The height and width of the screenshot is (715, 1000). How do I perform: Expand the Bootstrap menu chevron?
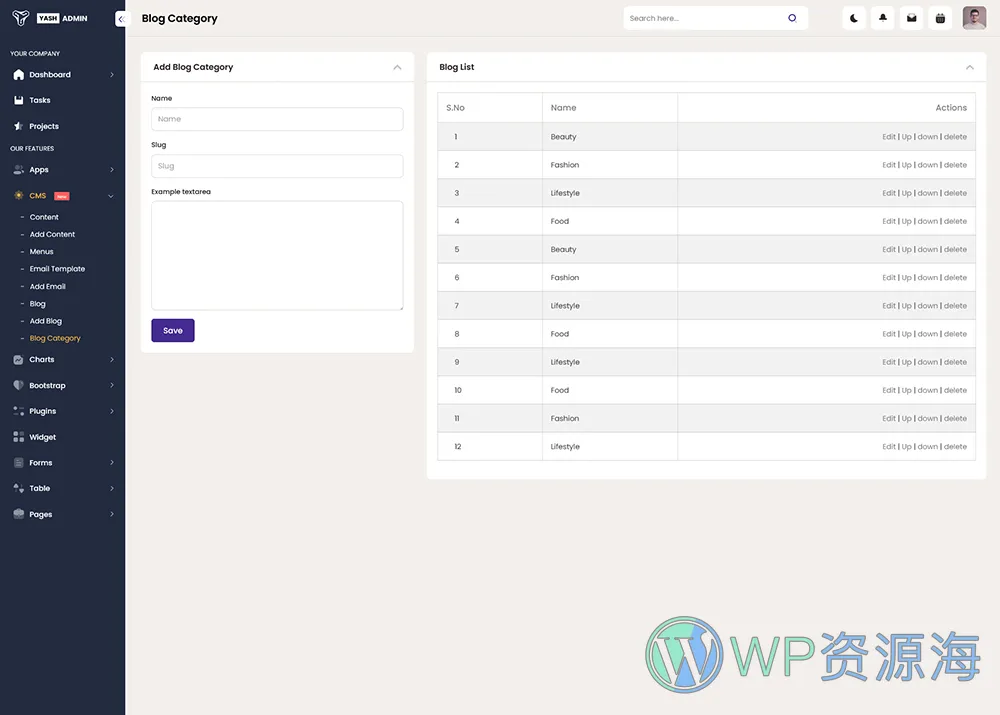pos(112,385)
